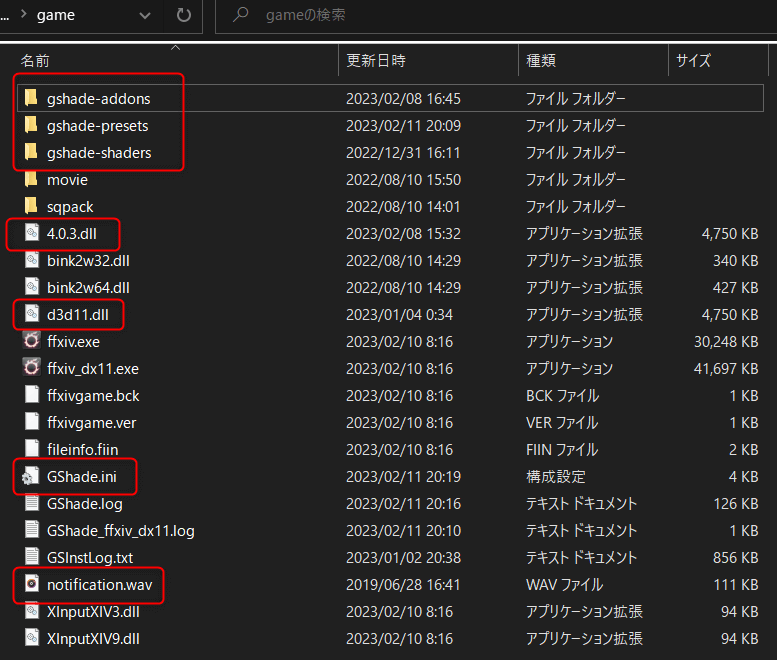Select the d3d11.dll file name

click(x=78, y=315)
